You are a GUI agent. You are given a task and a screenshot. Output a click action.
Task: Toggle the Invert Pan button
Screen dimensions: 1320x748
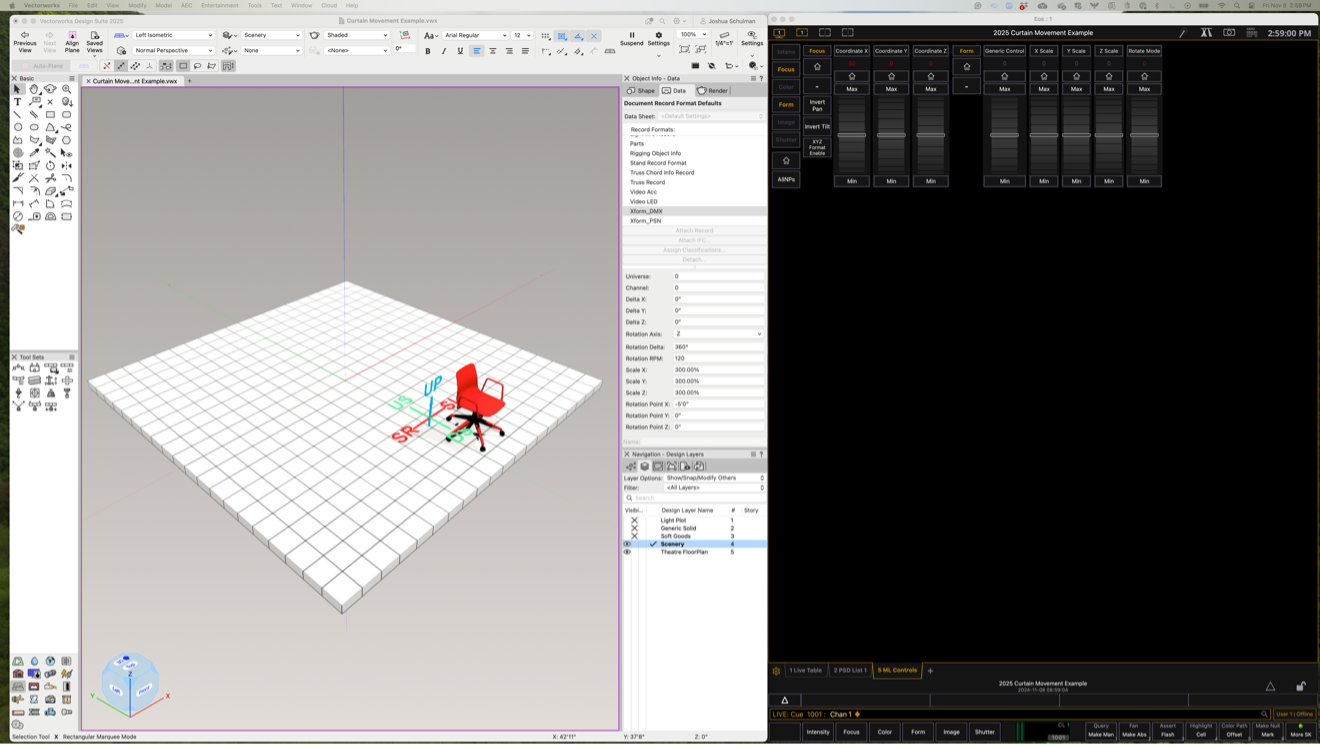pos(817,105)
